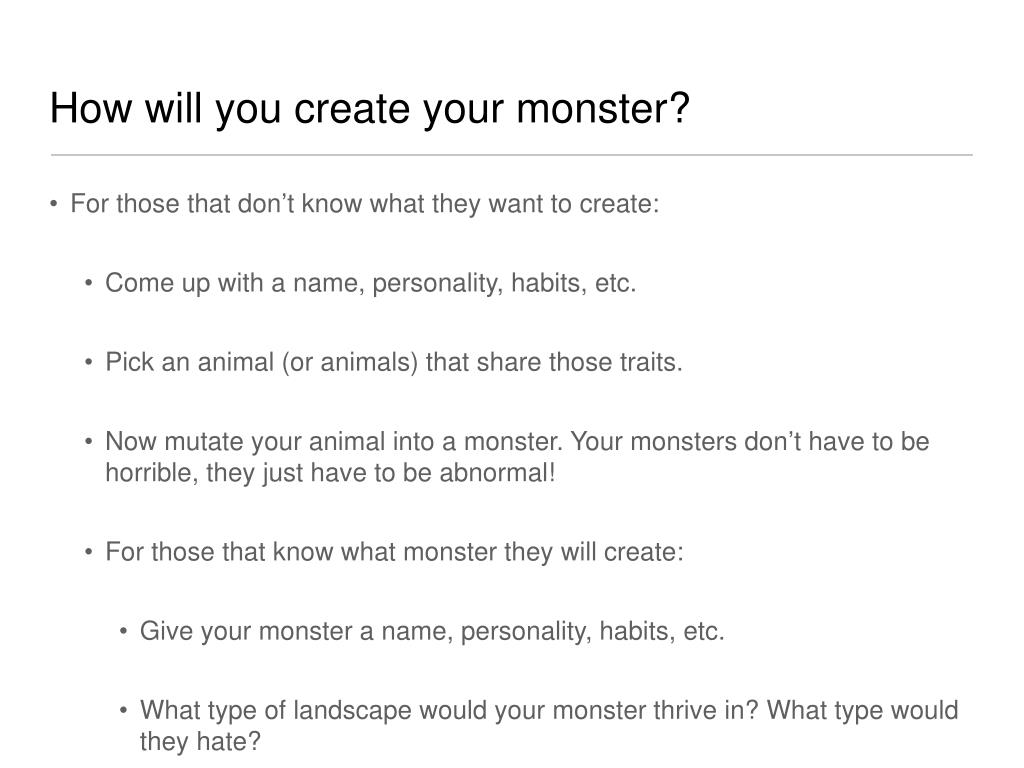This screenshot has height=768, width=1024.
Task: Click 'Give your monster a name, personality, habits, etc.'
Action: (x=432, y=632)
